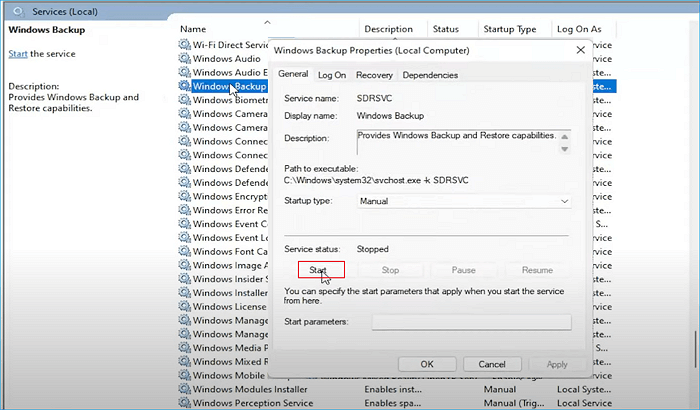Open the Startup type dropdown
Screen dimensions: 700x410
click(464, 201)
